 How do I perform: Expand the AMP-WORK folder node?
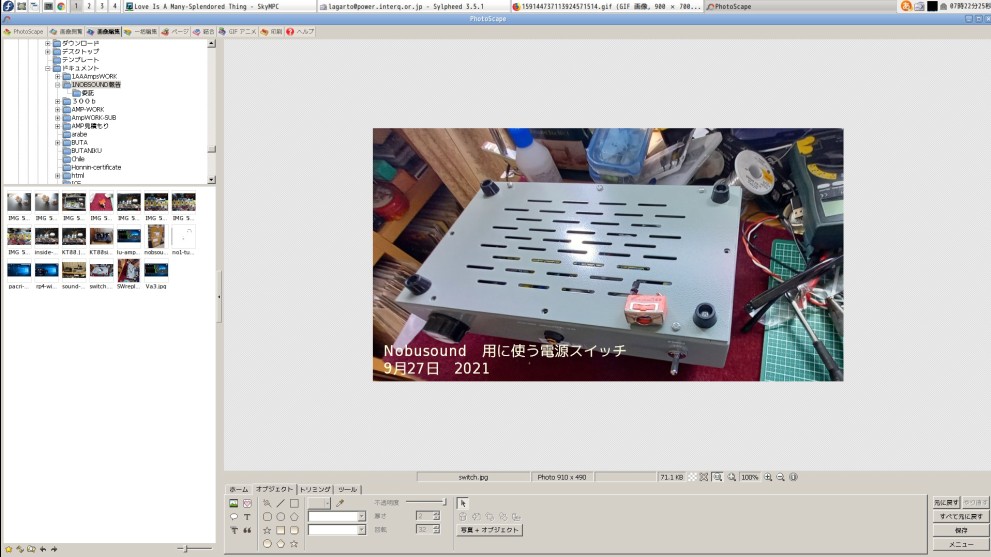(58, 109)
